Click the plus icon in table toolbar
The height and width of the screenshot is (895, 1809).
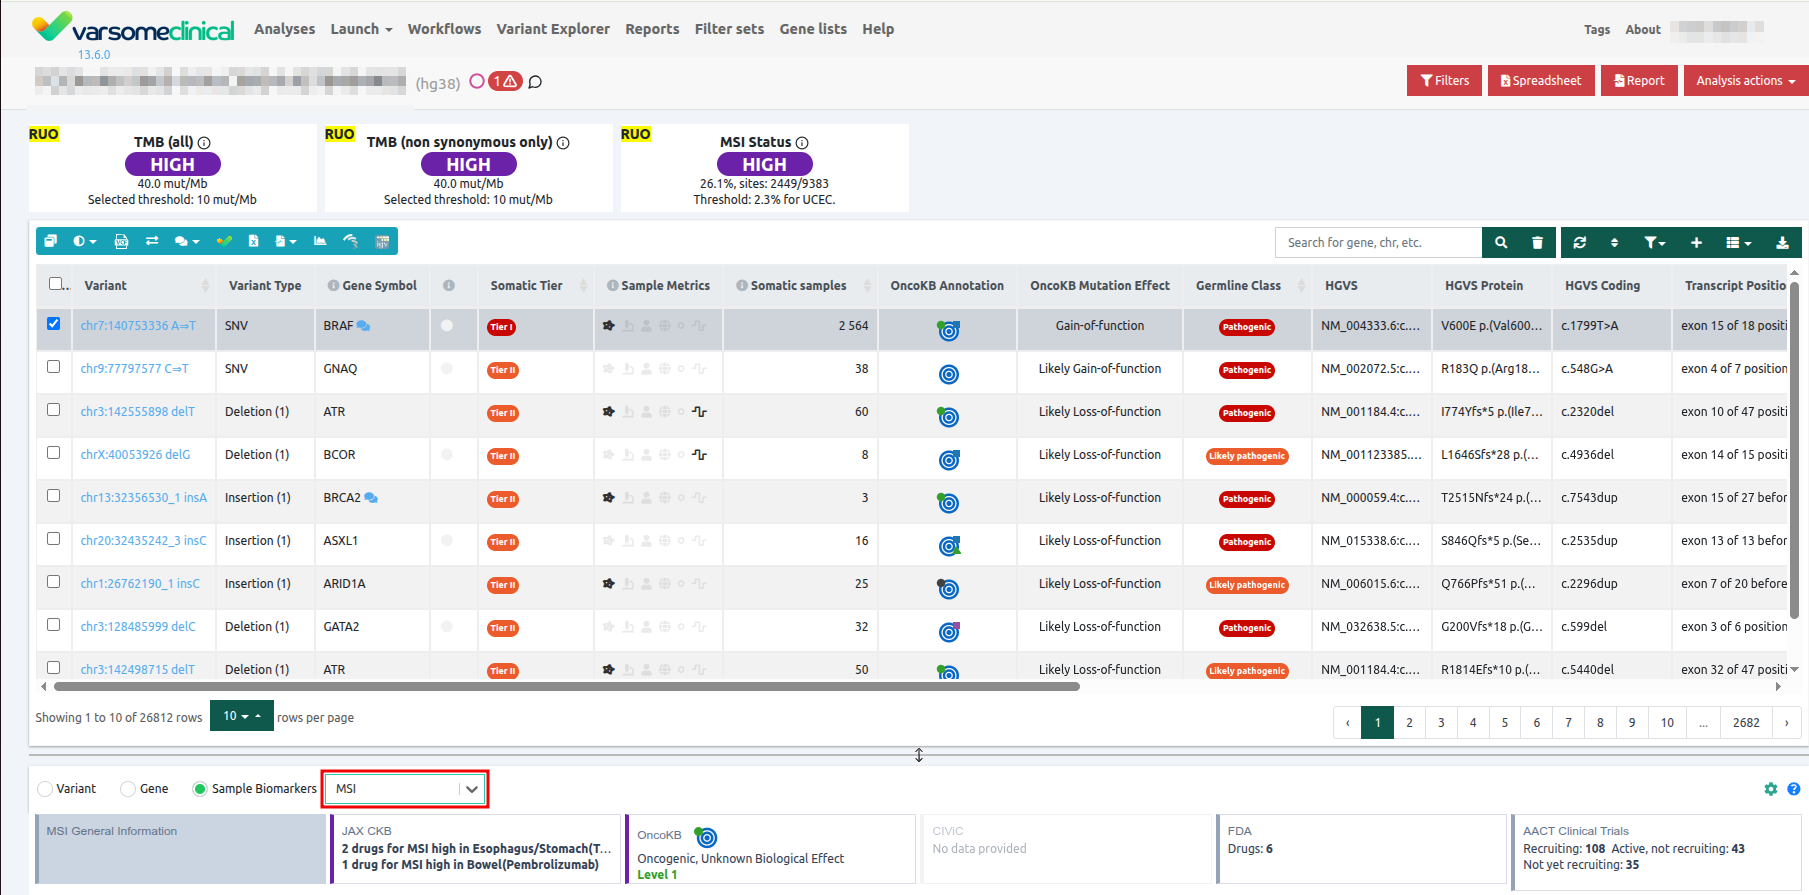point(1696,242)
